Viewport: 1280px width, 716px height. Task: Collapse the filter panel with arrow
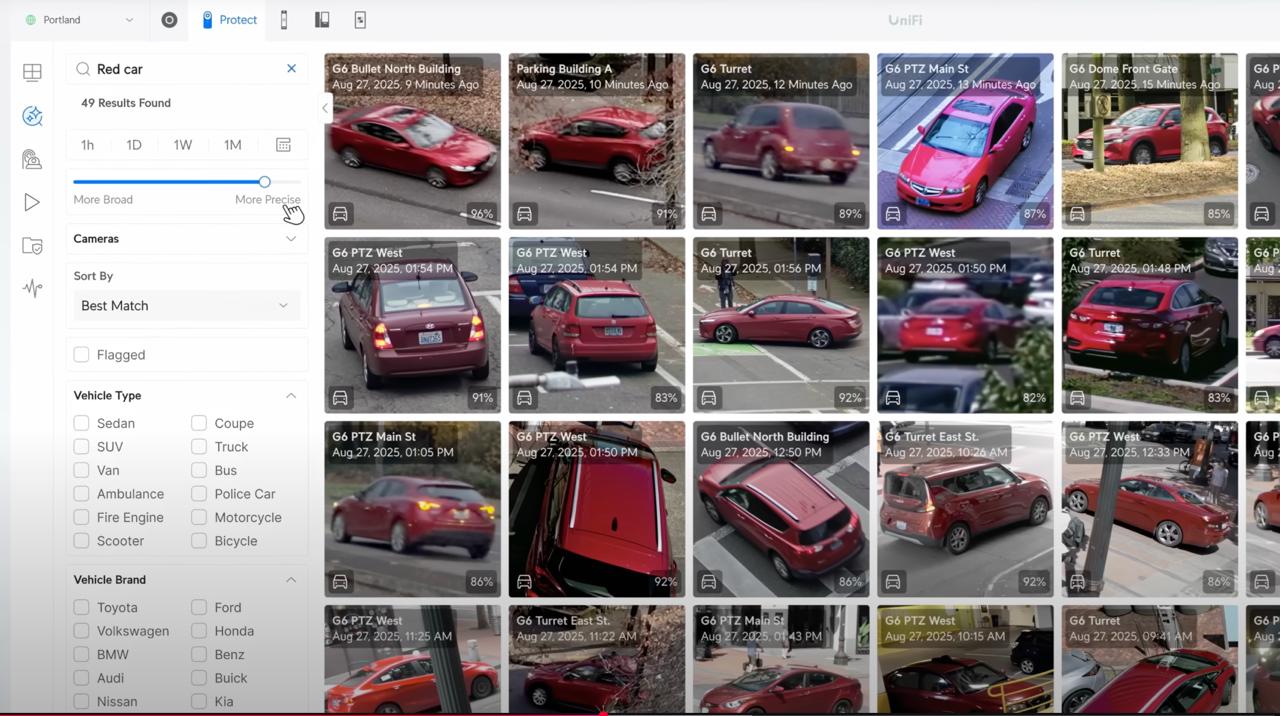(x=325, y=108)
